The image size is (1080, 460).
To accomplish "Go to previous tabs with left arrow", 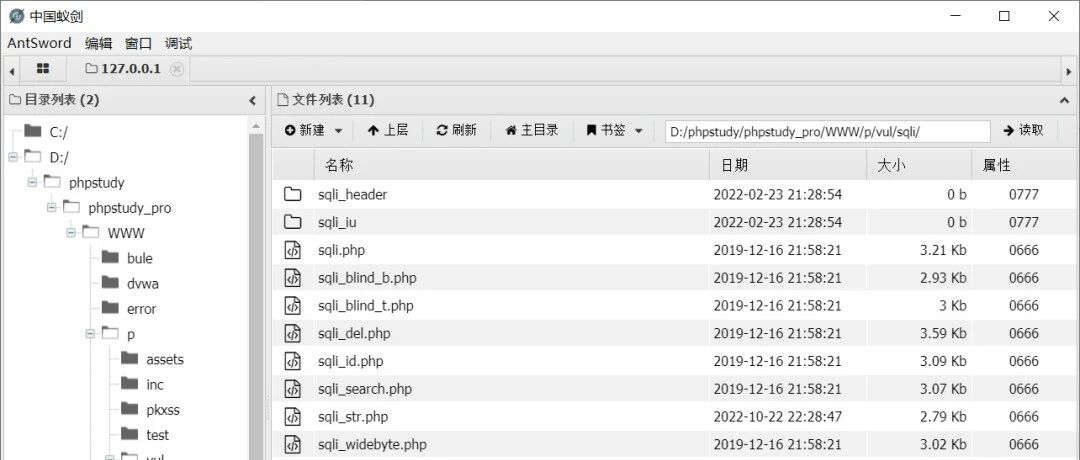I will click(x=12, y=71).
